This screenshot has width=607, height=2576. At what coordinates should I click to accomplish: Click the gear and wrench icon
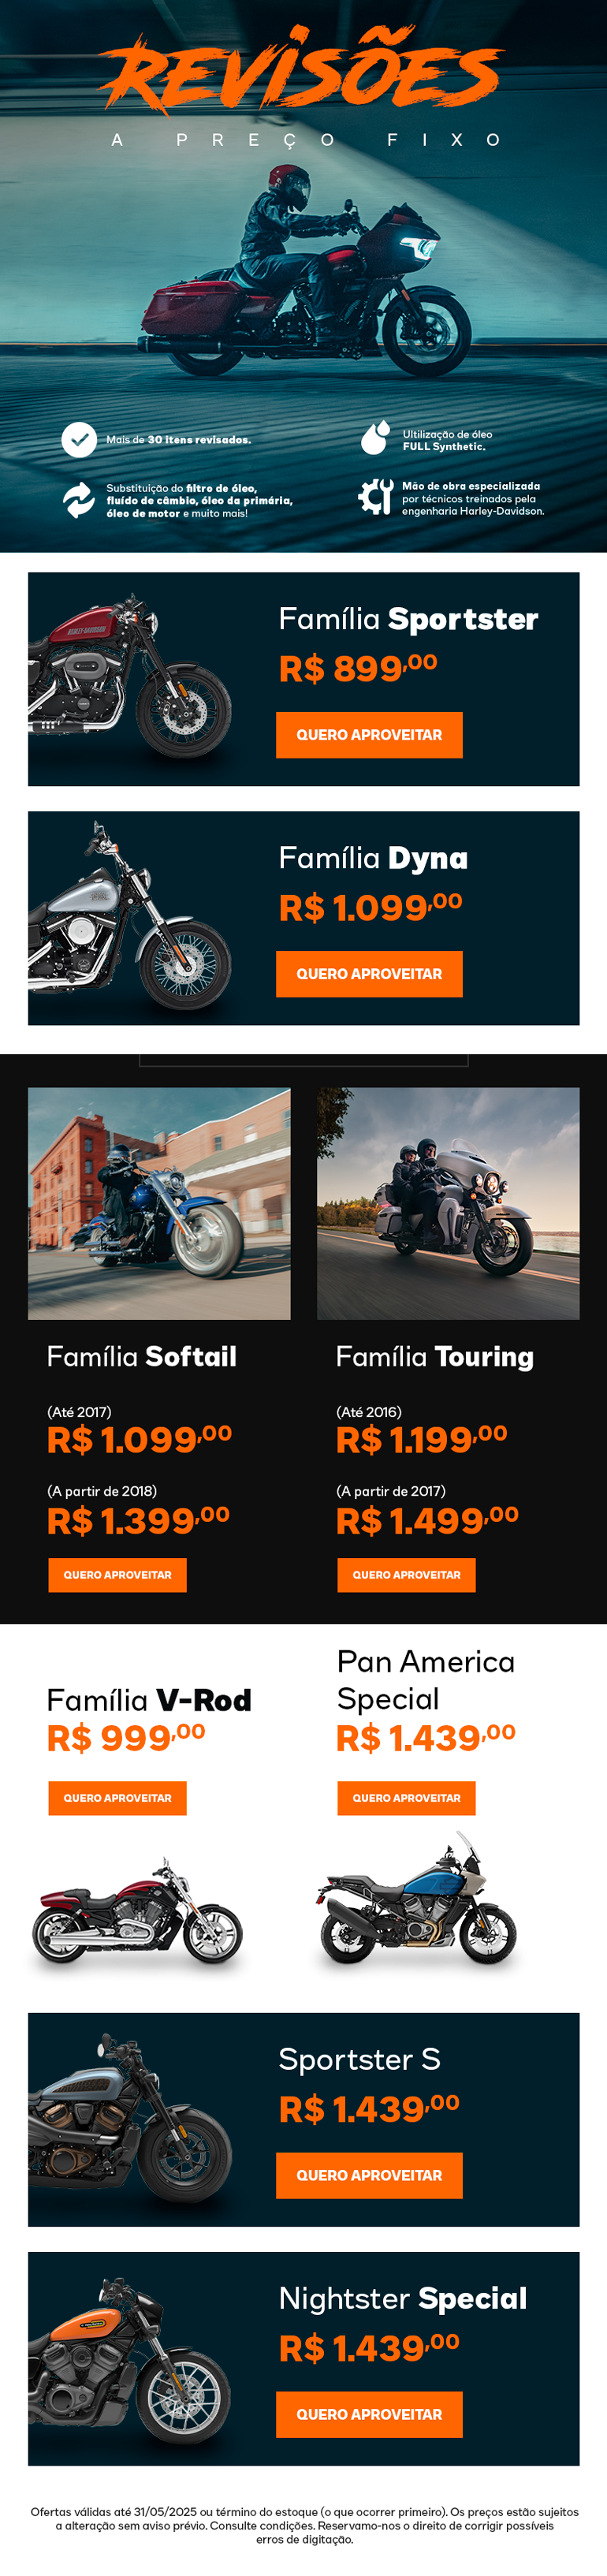tap(376, 496)
